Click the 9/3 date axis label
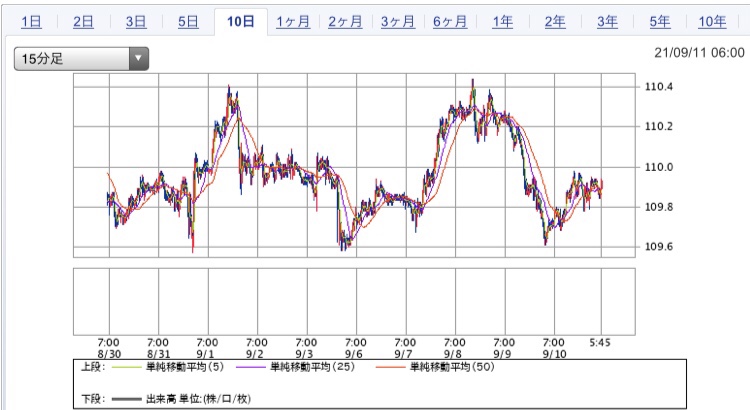This screenshot has height=410, width=750. (x=304, y=354)
